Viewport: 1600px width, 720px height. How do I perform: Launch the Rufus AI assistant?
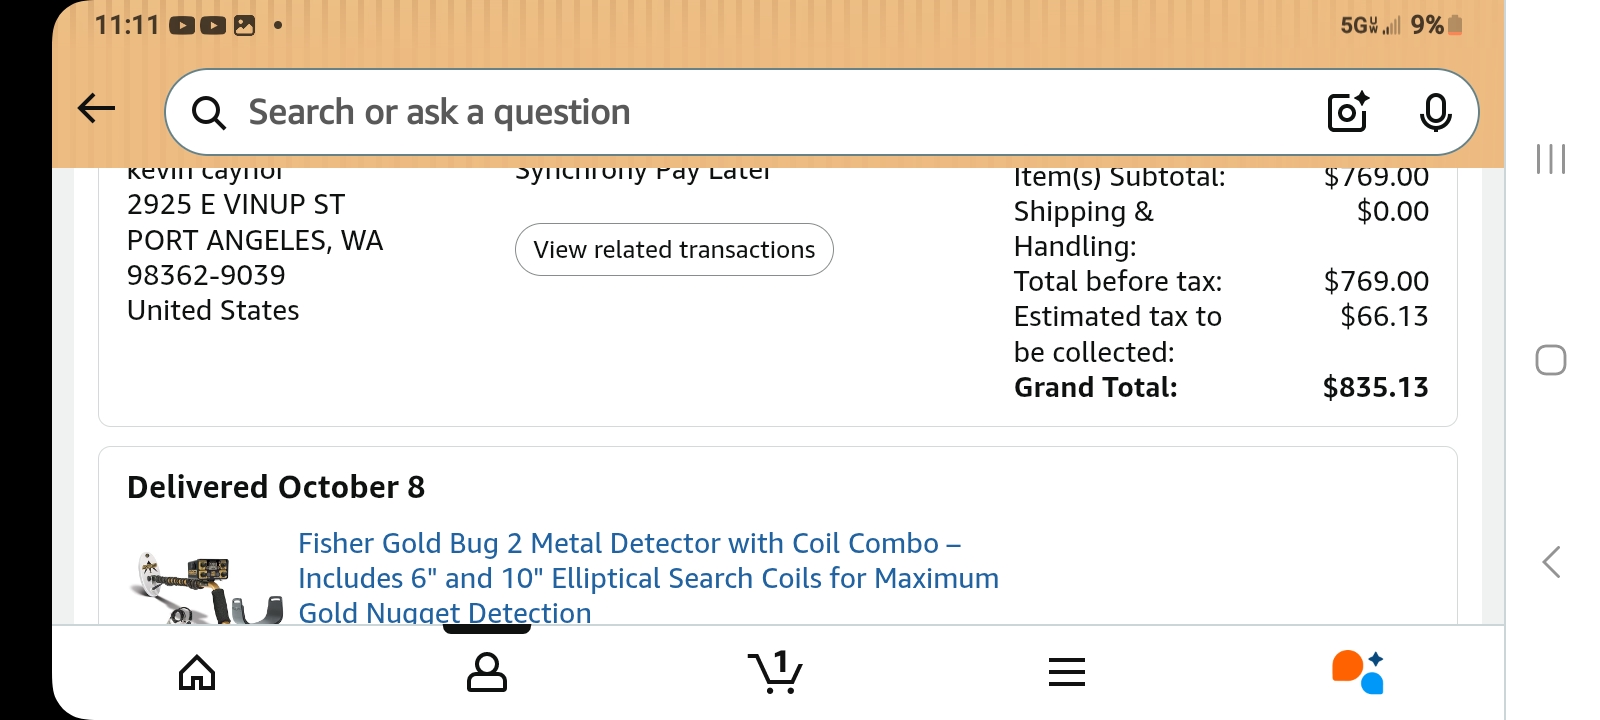click(1357, 672)
